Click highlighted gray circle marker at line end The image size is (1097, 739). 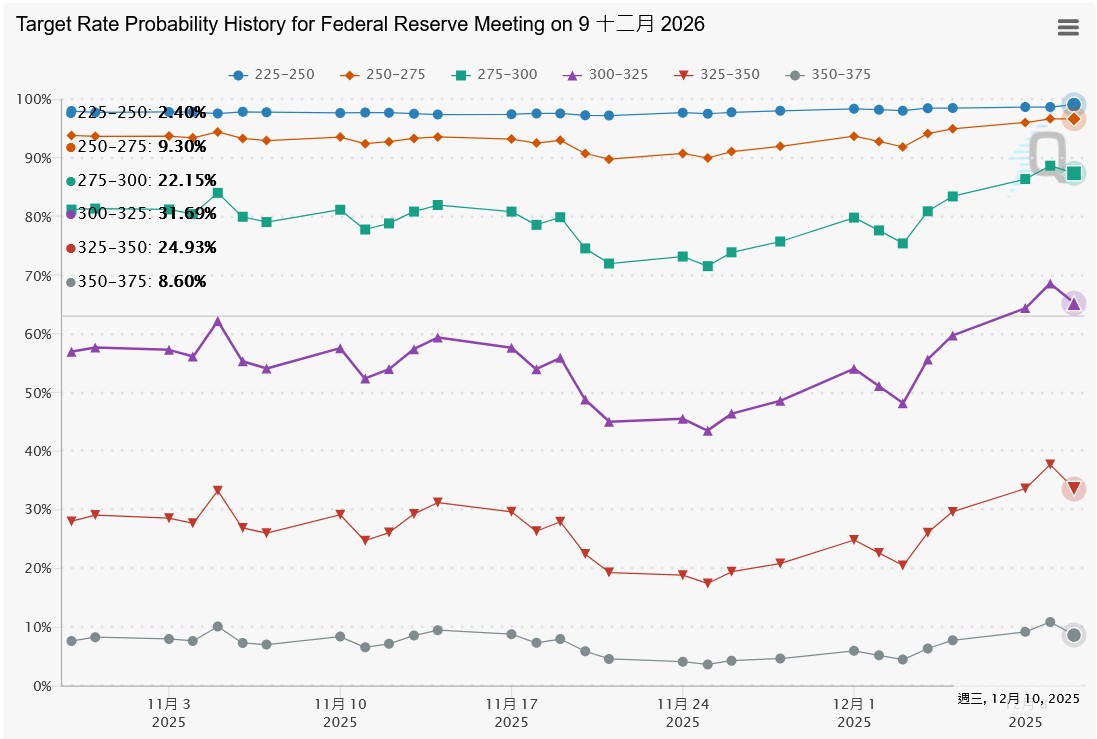(1073, 635)
